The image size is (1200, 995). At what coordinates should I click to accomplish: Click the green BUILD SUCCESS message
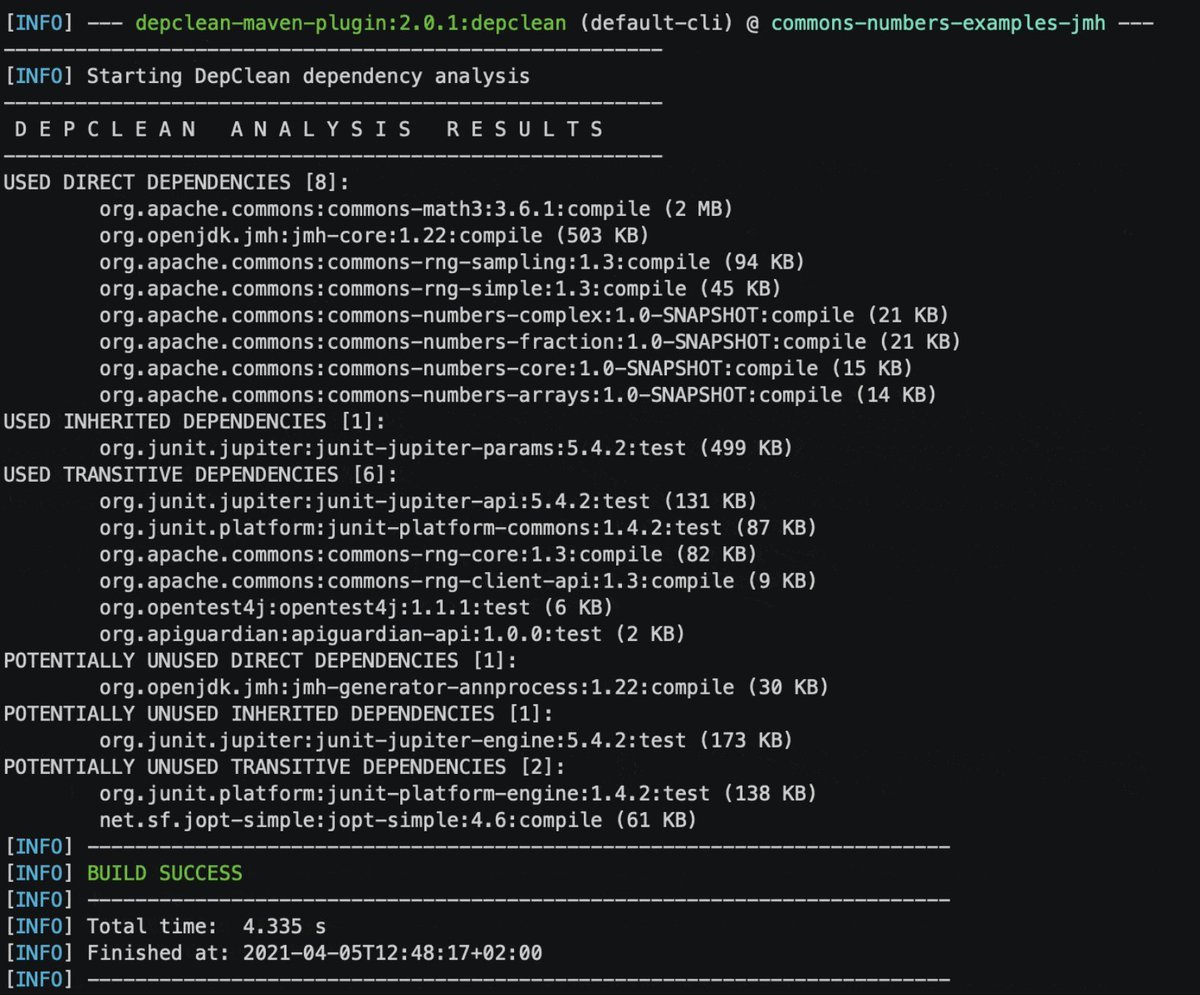pyautogui.click(x=165, y=873)
